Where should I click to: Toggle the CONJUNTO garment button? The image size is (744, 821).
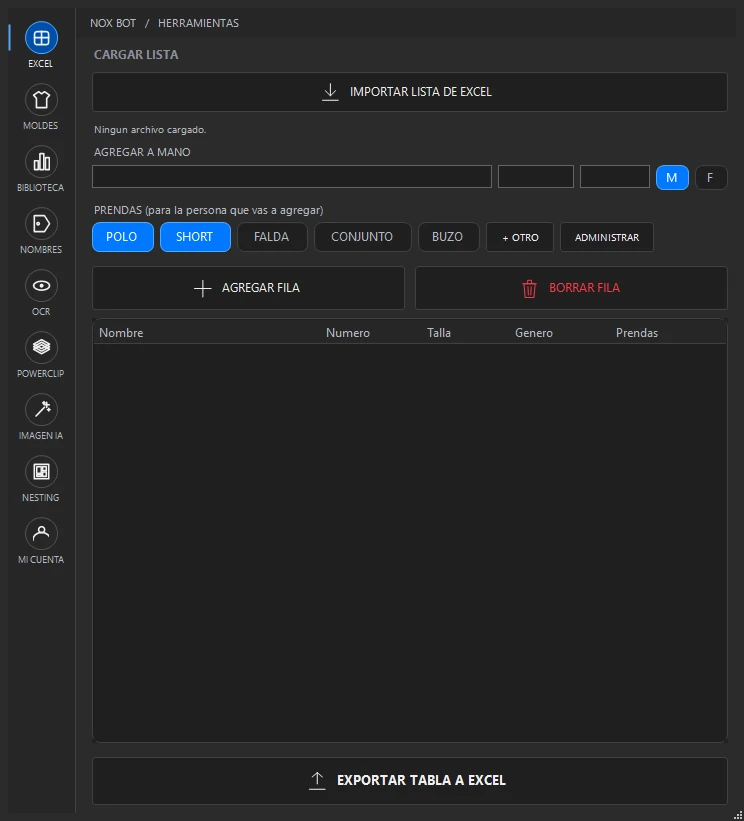(x=362, y=237)
